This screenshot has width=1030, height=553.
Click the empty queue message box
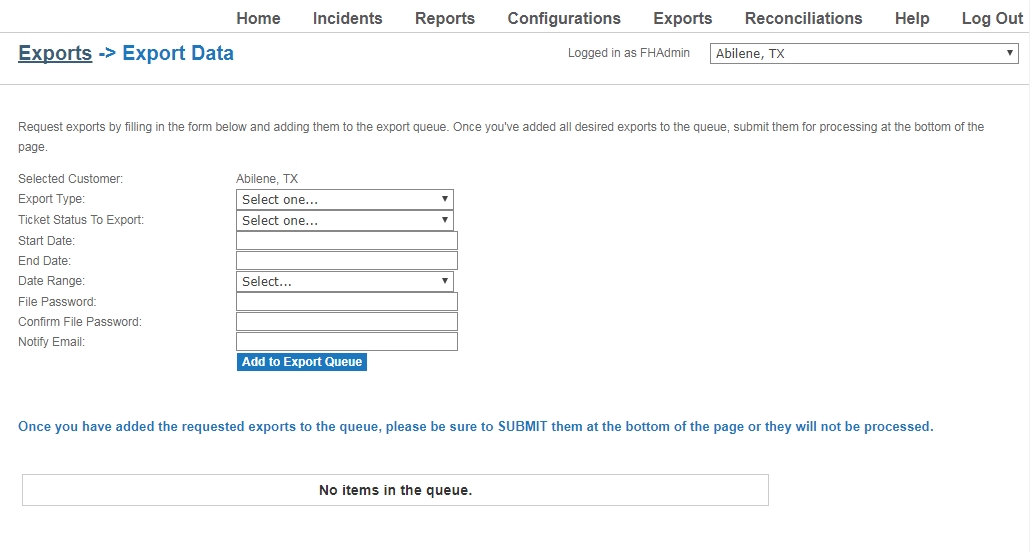click(x=395, y=490)
